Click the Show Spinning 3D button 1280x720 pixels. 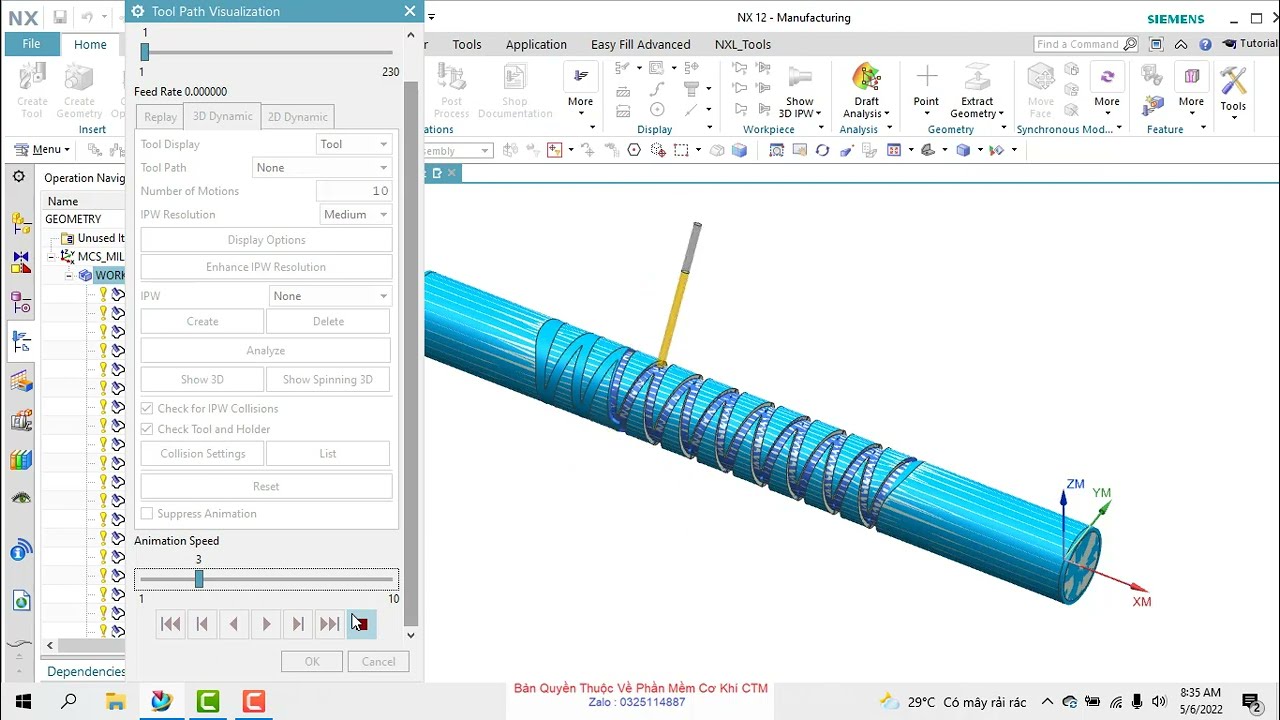click(328, 380)
